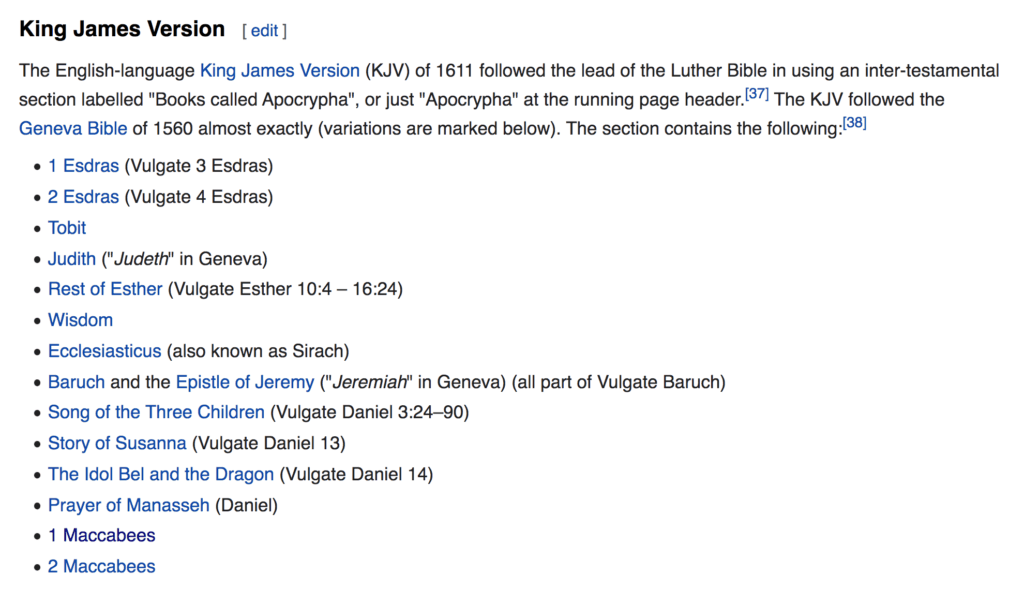Image resolution: width=1024 pixels, height=589 pixels.
Task: Open the 2 Esdras article link
Action: [84, 197]
